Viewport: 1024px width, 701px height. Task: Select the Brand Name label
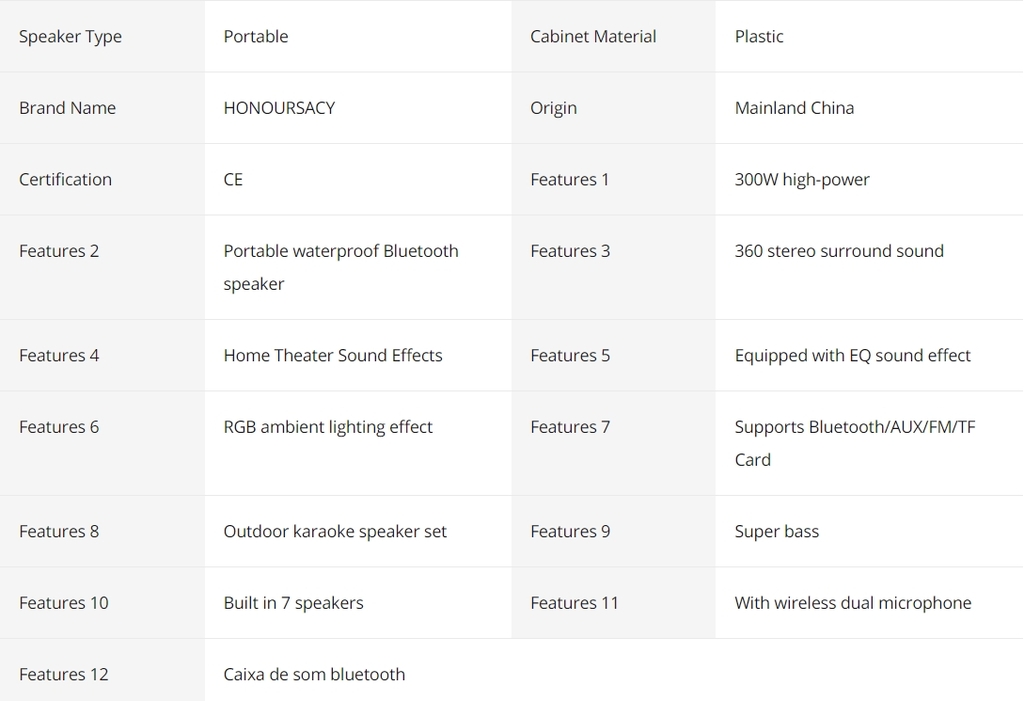tap(67, 108)
